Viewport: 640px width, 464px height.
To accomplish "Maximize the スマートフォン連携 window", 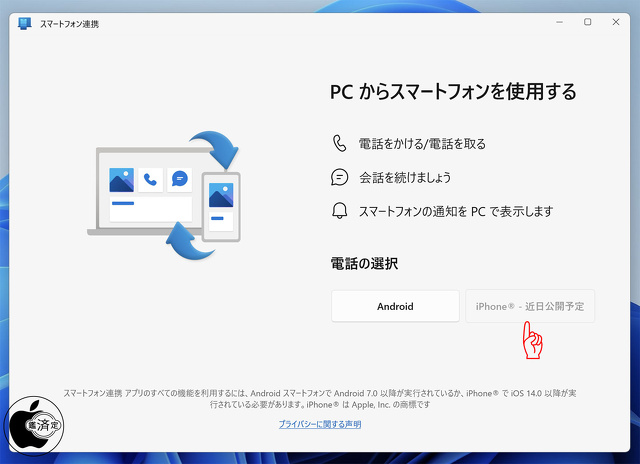I will pyautogui.click(x=588, y=22).
